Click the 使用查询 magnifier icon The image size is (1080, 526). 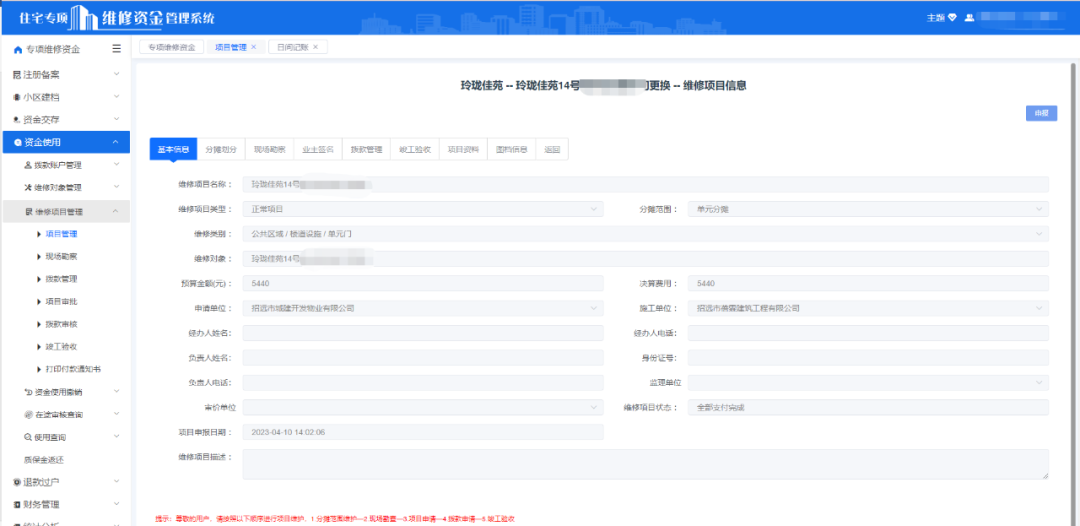tap(28, 437)
